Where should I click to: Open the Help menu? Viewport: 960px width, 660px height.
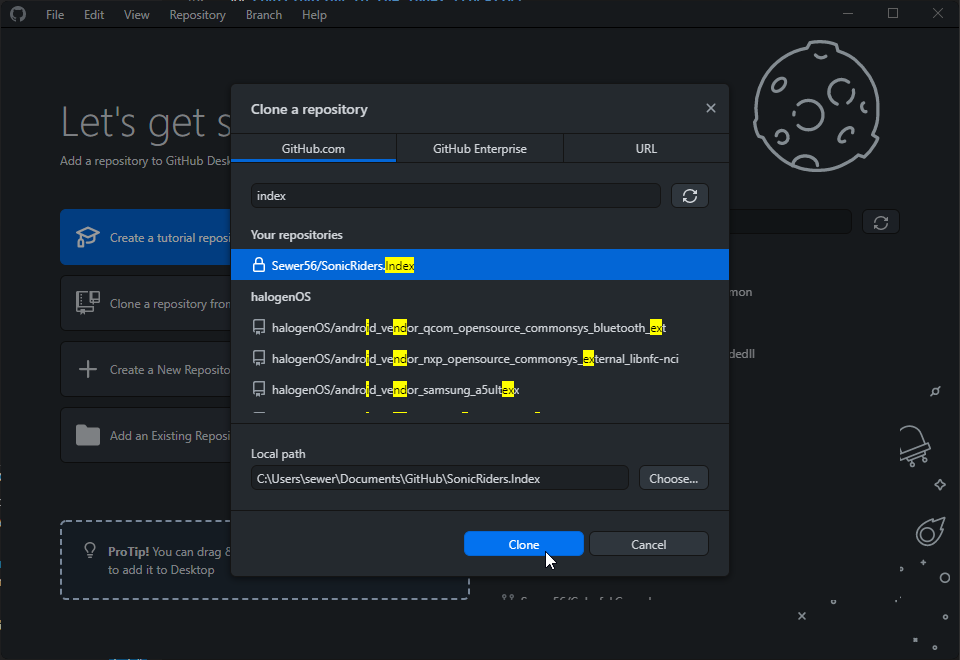point(314,15)
